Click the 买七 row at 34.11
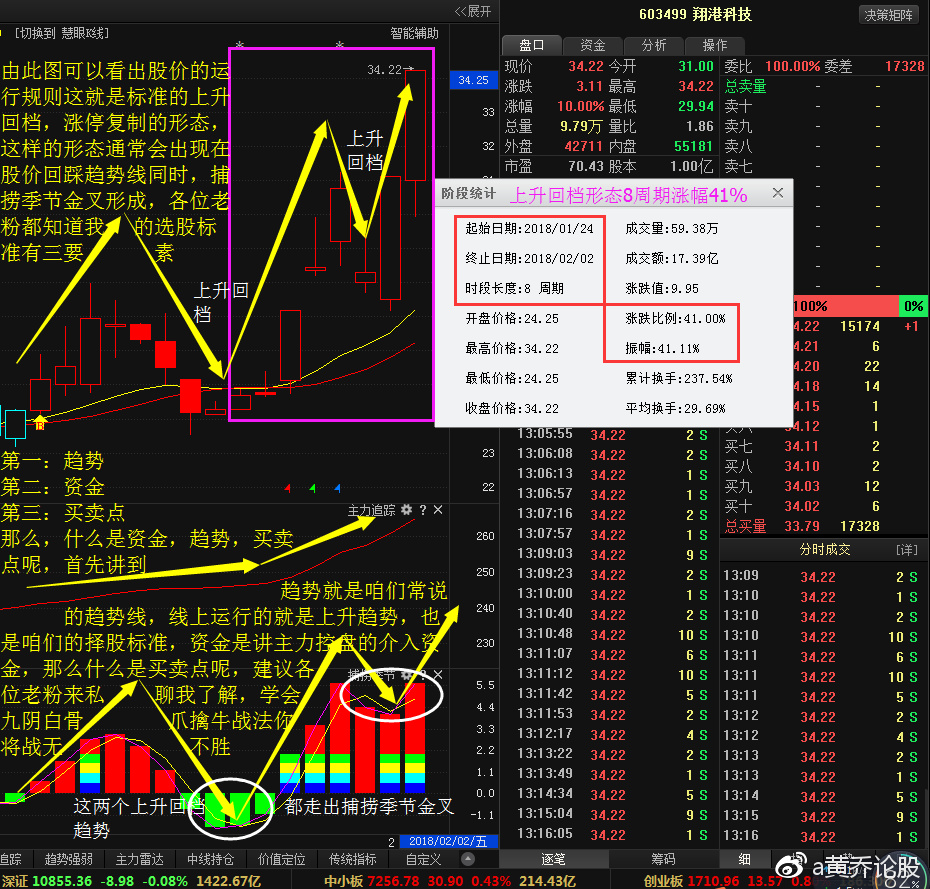 coord(824,446)
